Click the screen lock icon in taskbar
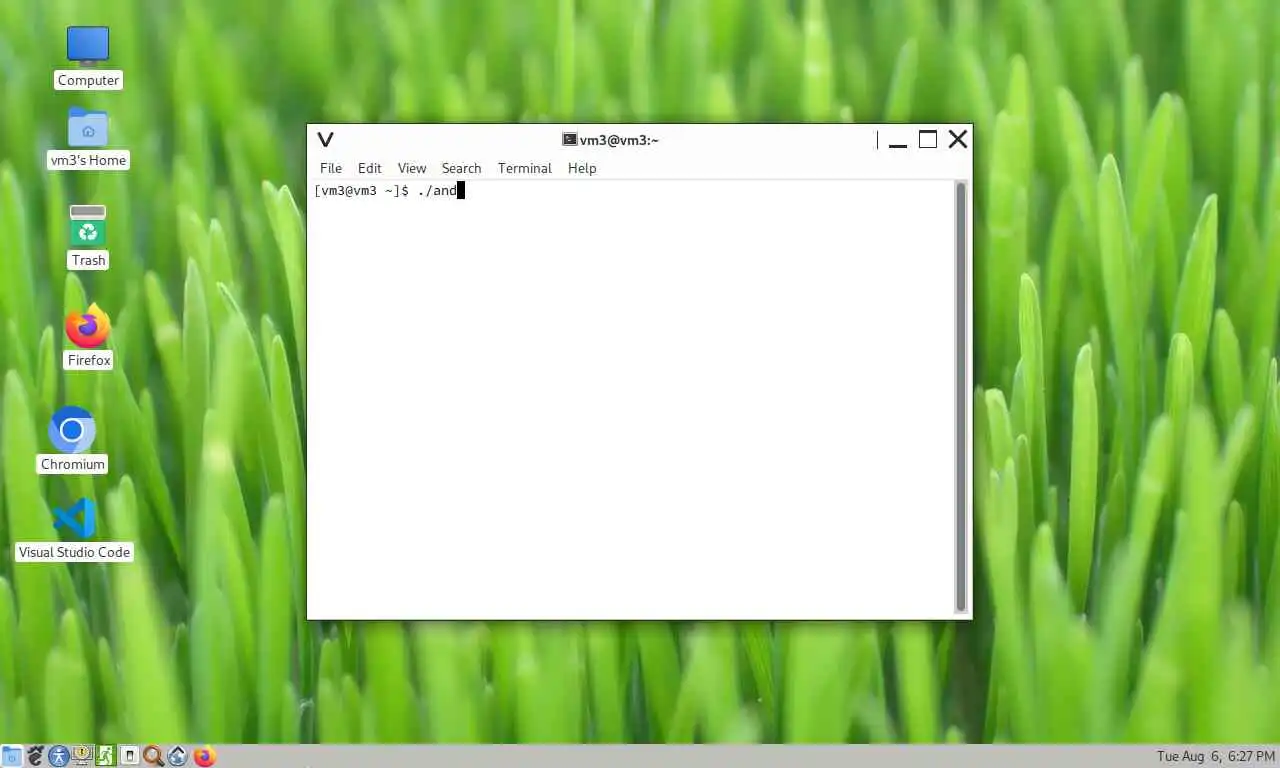Screen dimensions: 1280x768 click(82, 757)
